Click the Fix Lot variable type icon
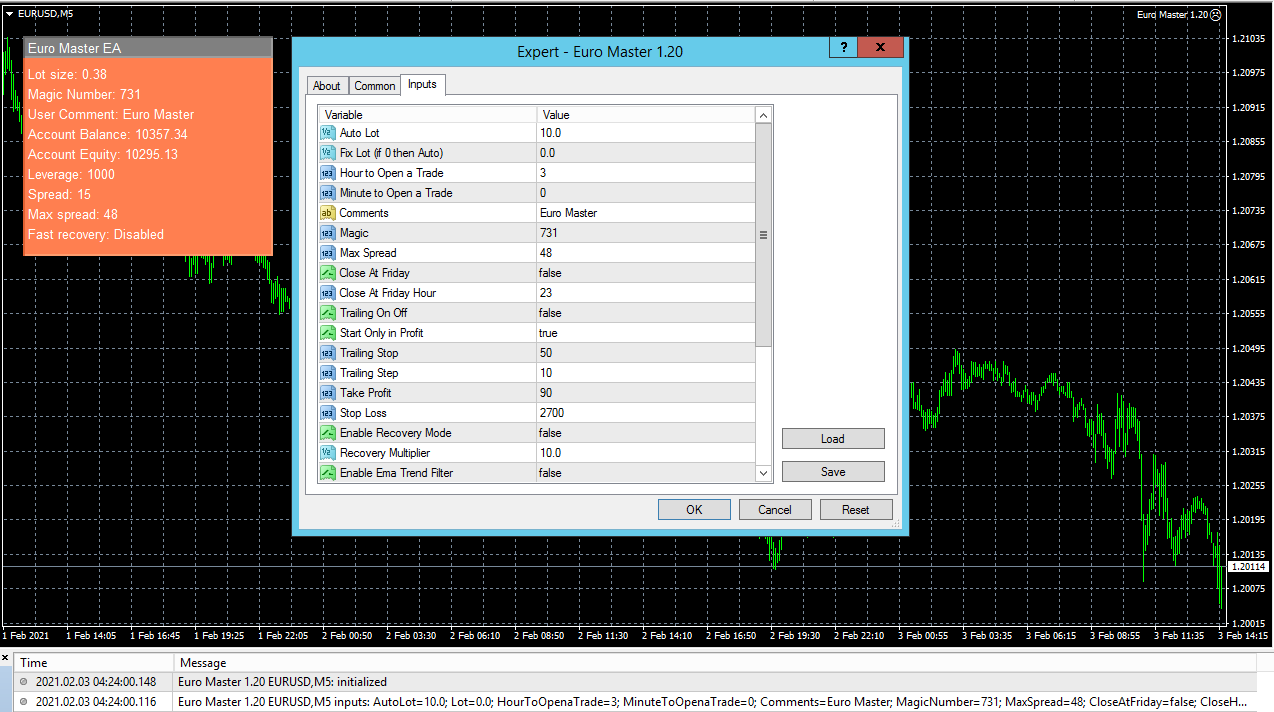Image resolution: width=1274 pixels, height=712 pixels. click(x=327, y=153)
